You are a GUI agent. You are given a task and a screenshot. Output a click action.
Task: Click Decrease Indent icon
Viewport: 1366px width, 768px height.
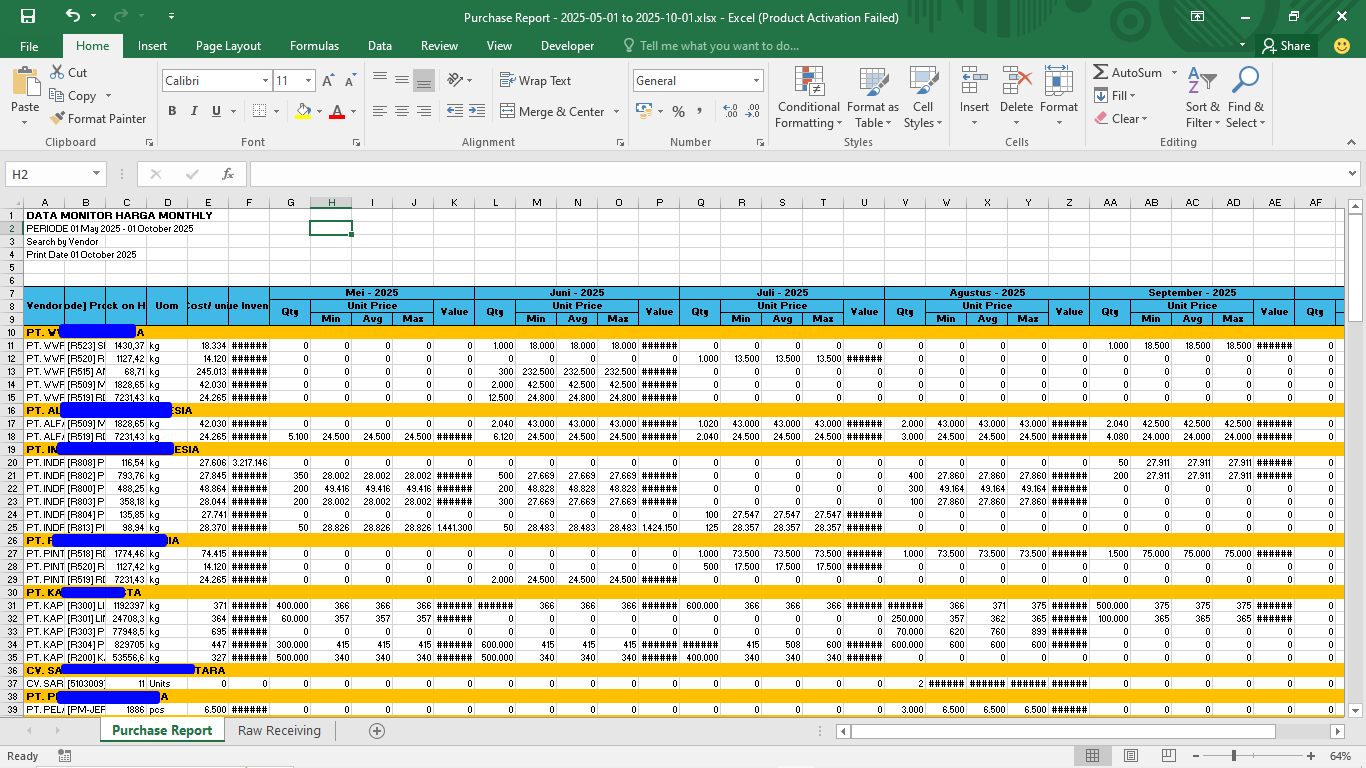[454, 111]
